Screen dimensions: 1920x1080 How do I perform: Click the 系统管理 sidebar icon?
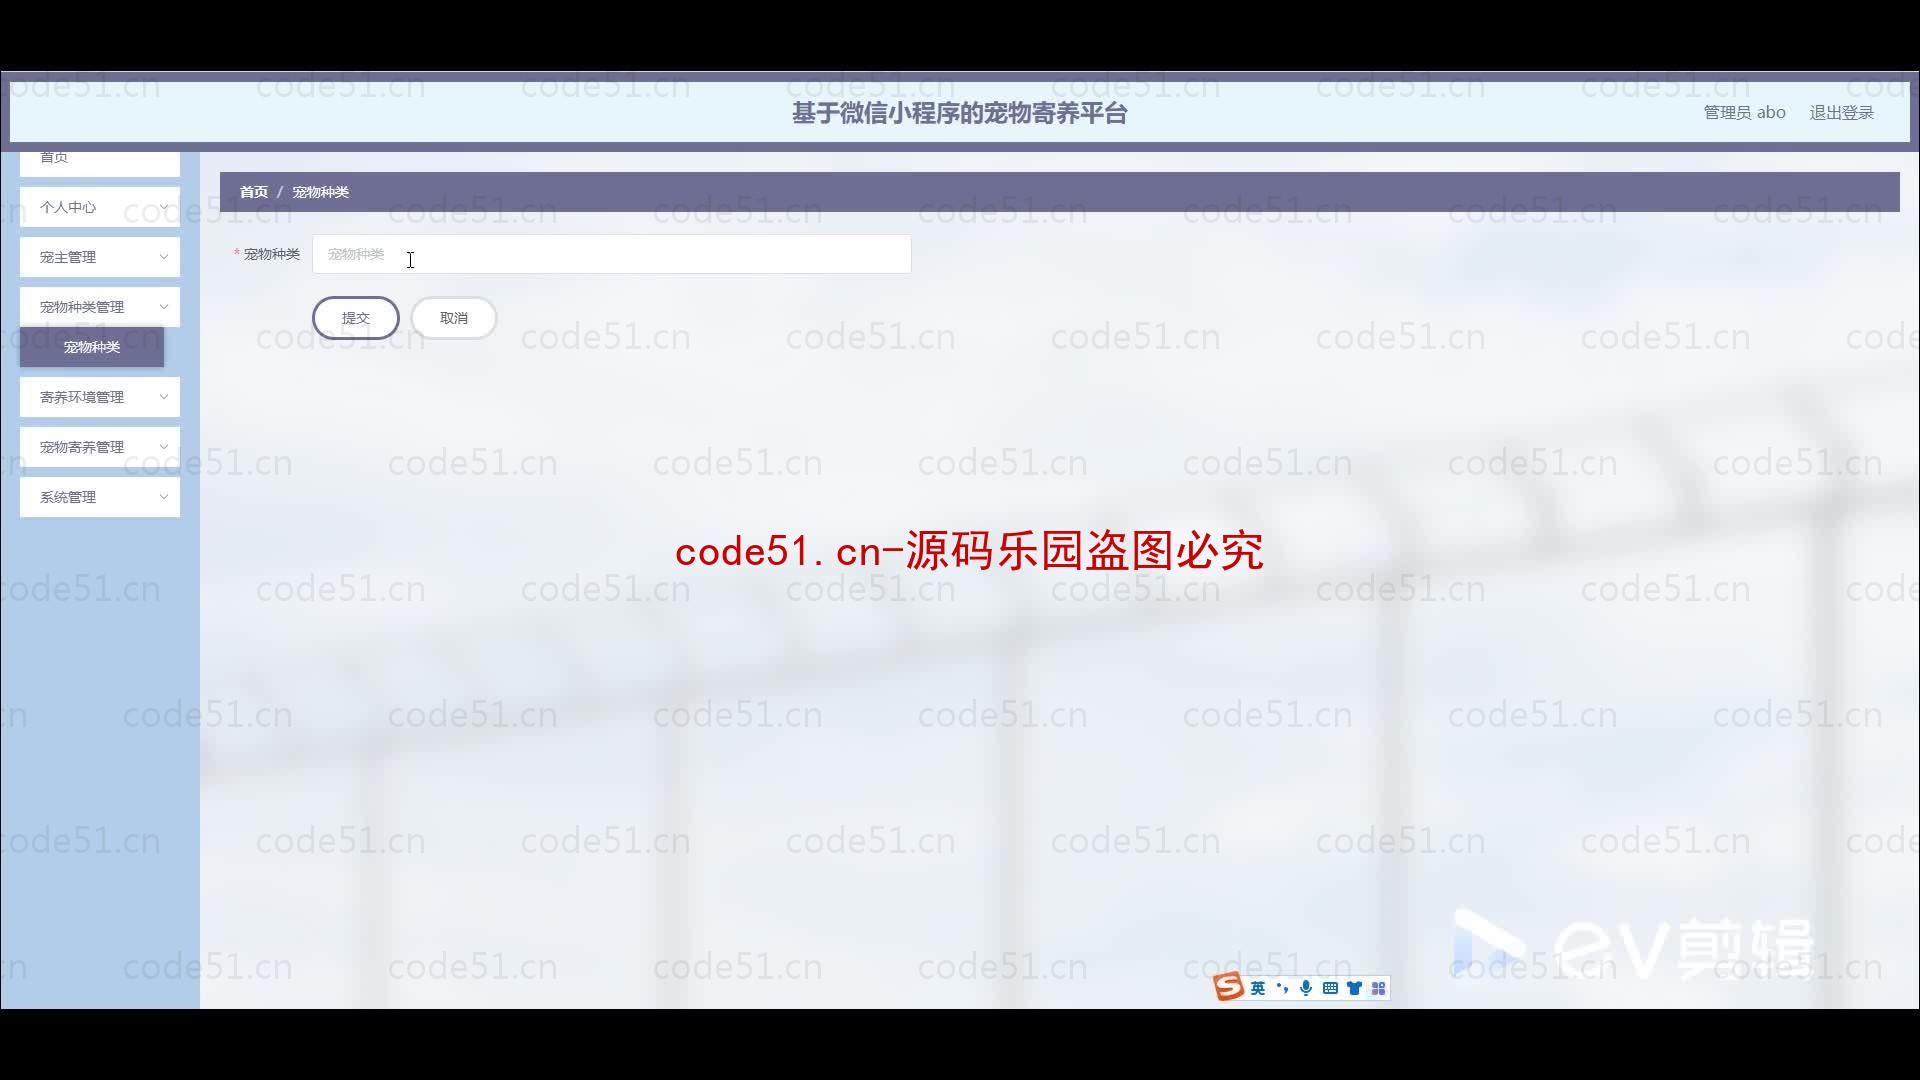click(x=100, y=496)
